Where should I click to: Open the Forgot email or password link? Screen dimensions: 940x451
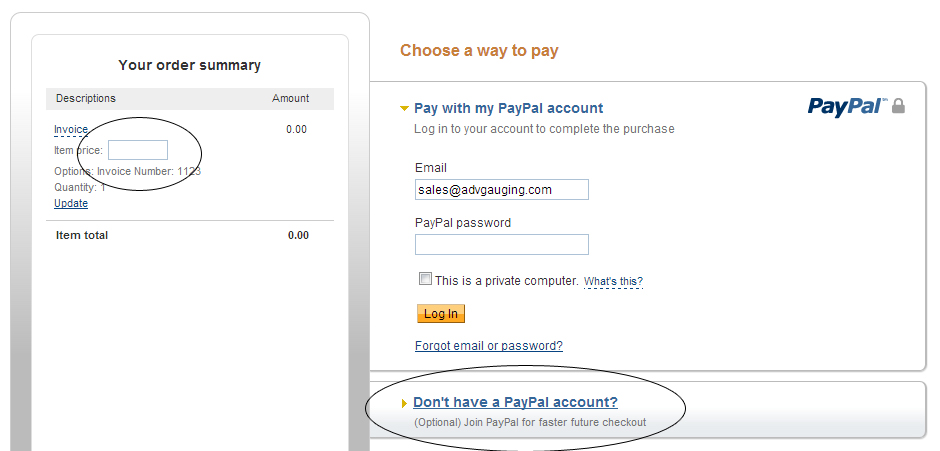click(x=489, y=345)
